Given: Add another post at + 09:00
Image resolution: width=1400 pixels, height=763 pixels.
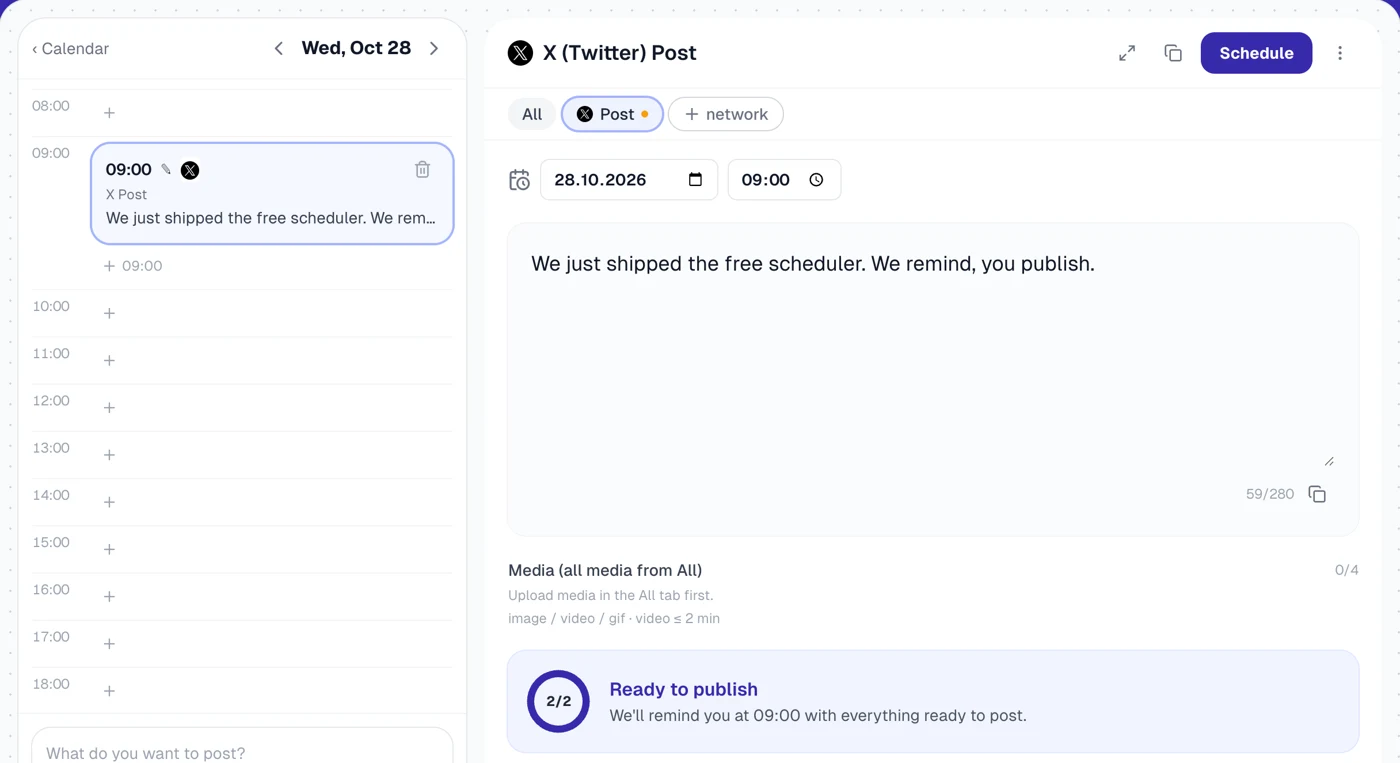Looking at the screenshot, I should 133,266.
